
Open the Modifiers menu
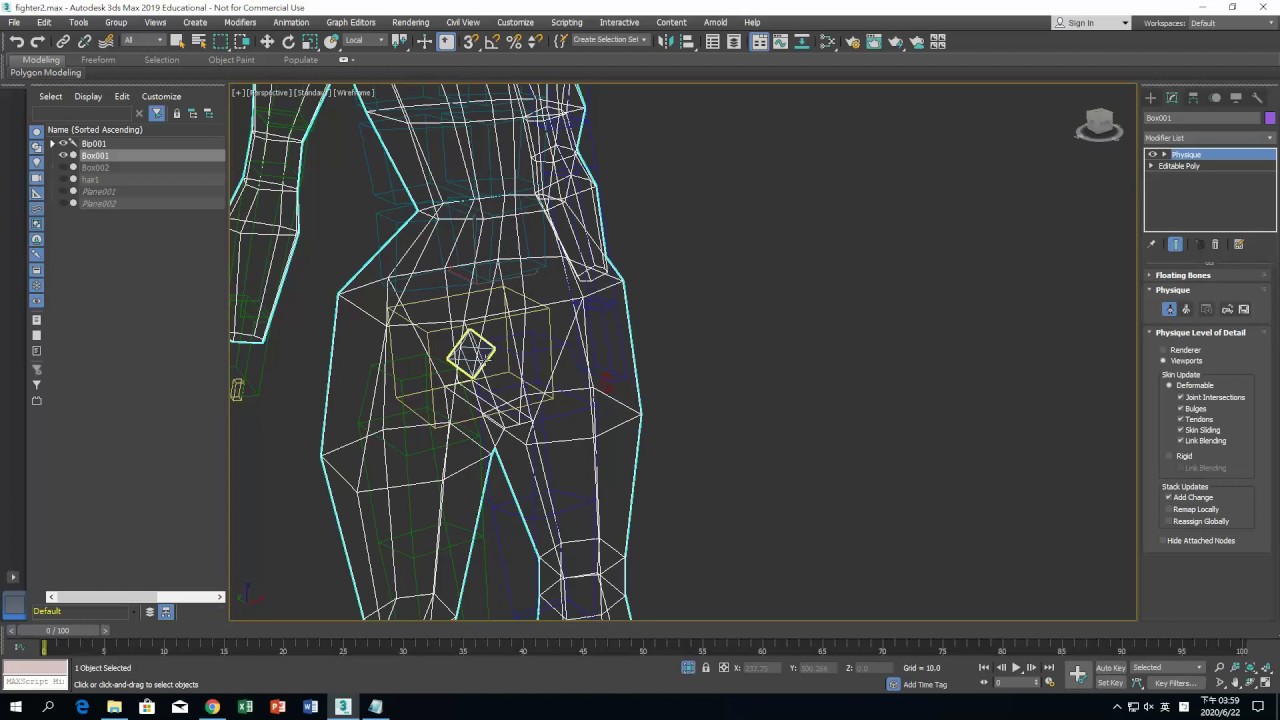240,22
